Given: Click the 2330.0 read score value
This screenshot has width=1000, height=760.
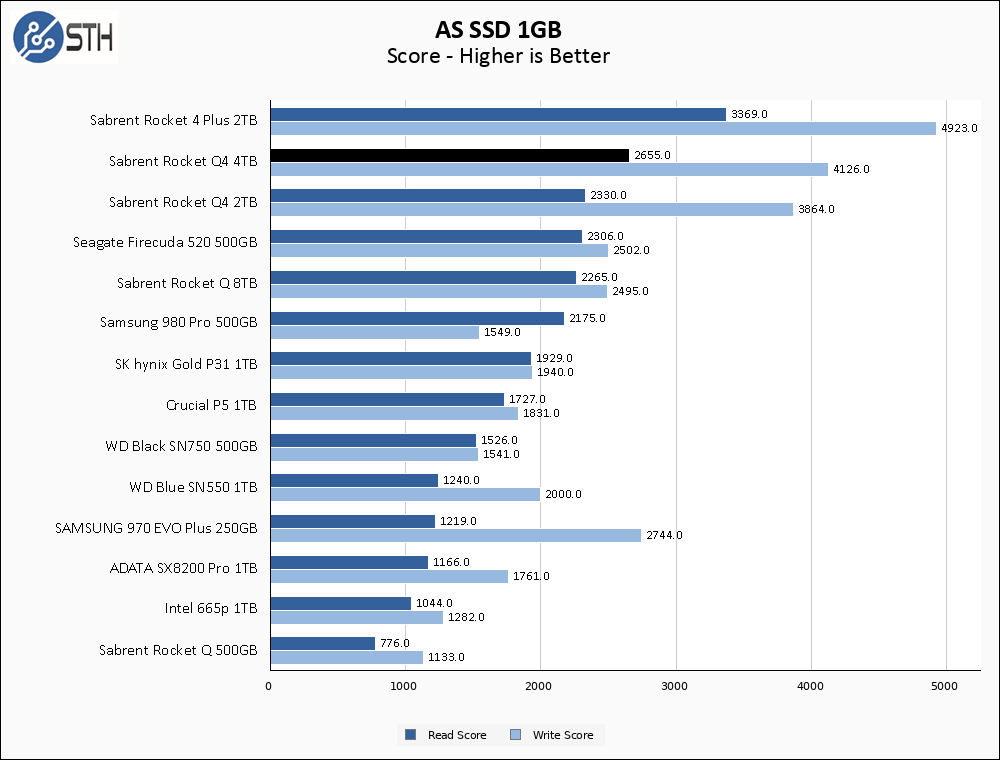Looking at the screenshot, I should click(608, 196).
